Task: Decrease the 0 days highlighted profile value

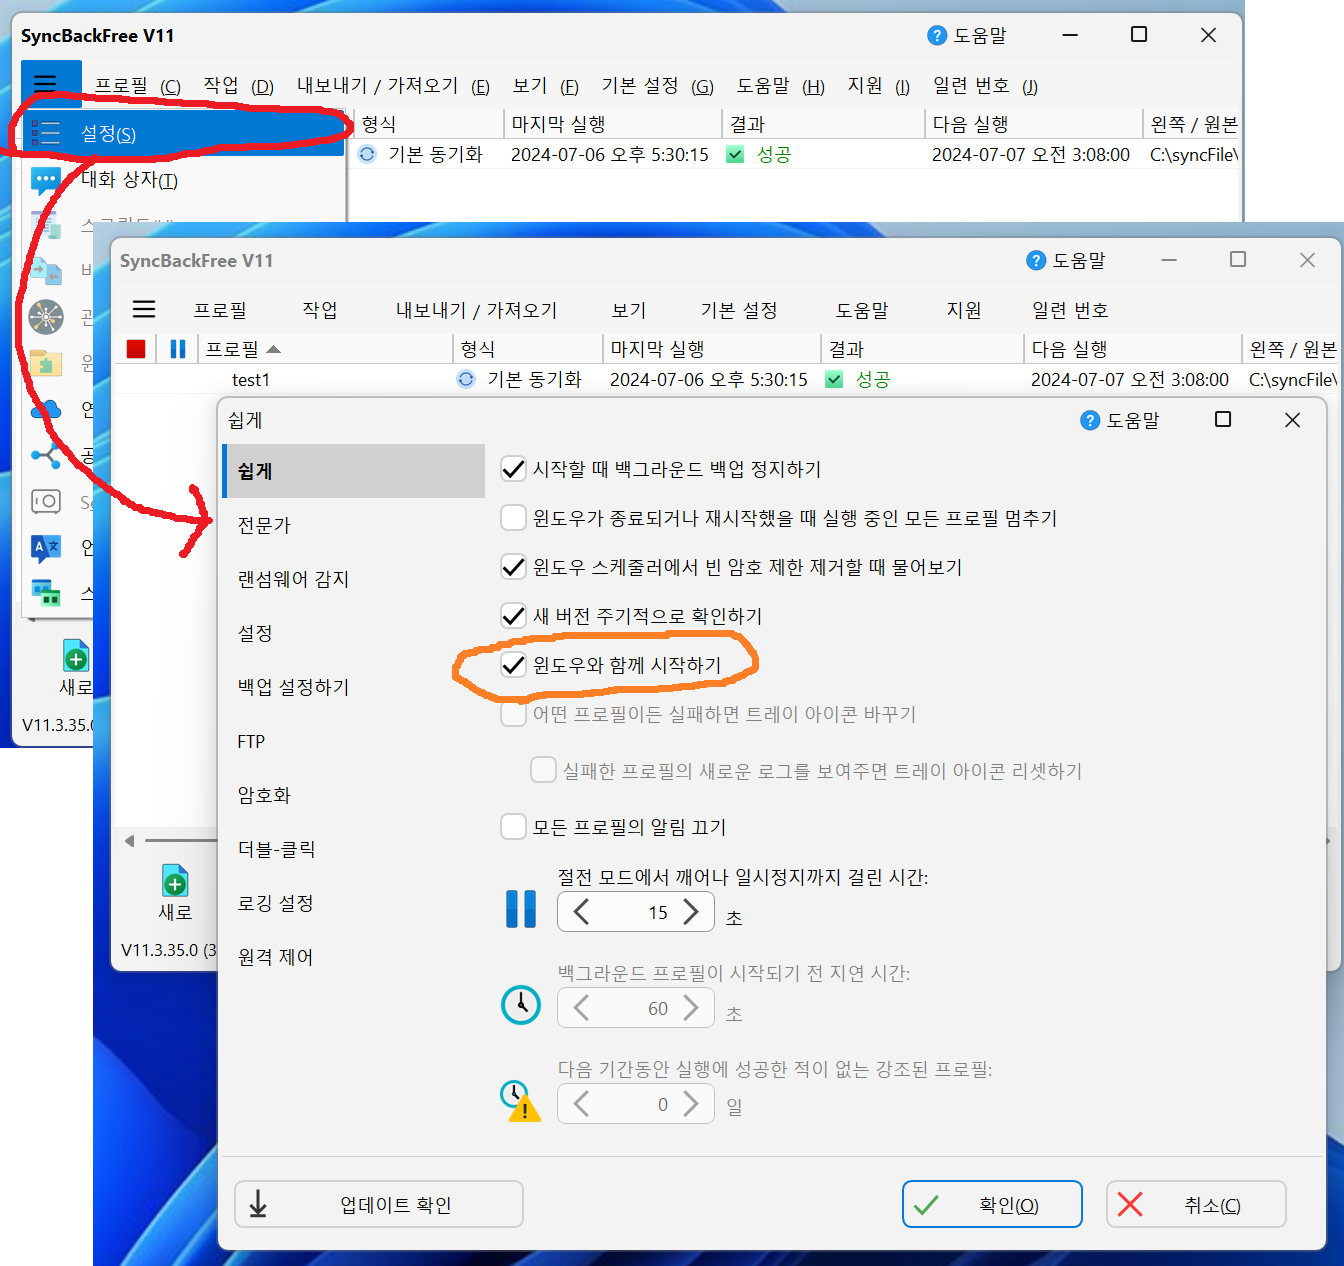Action: tap(581, 1104)
